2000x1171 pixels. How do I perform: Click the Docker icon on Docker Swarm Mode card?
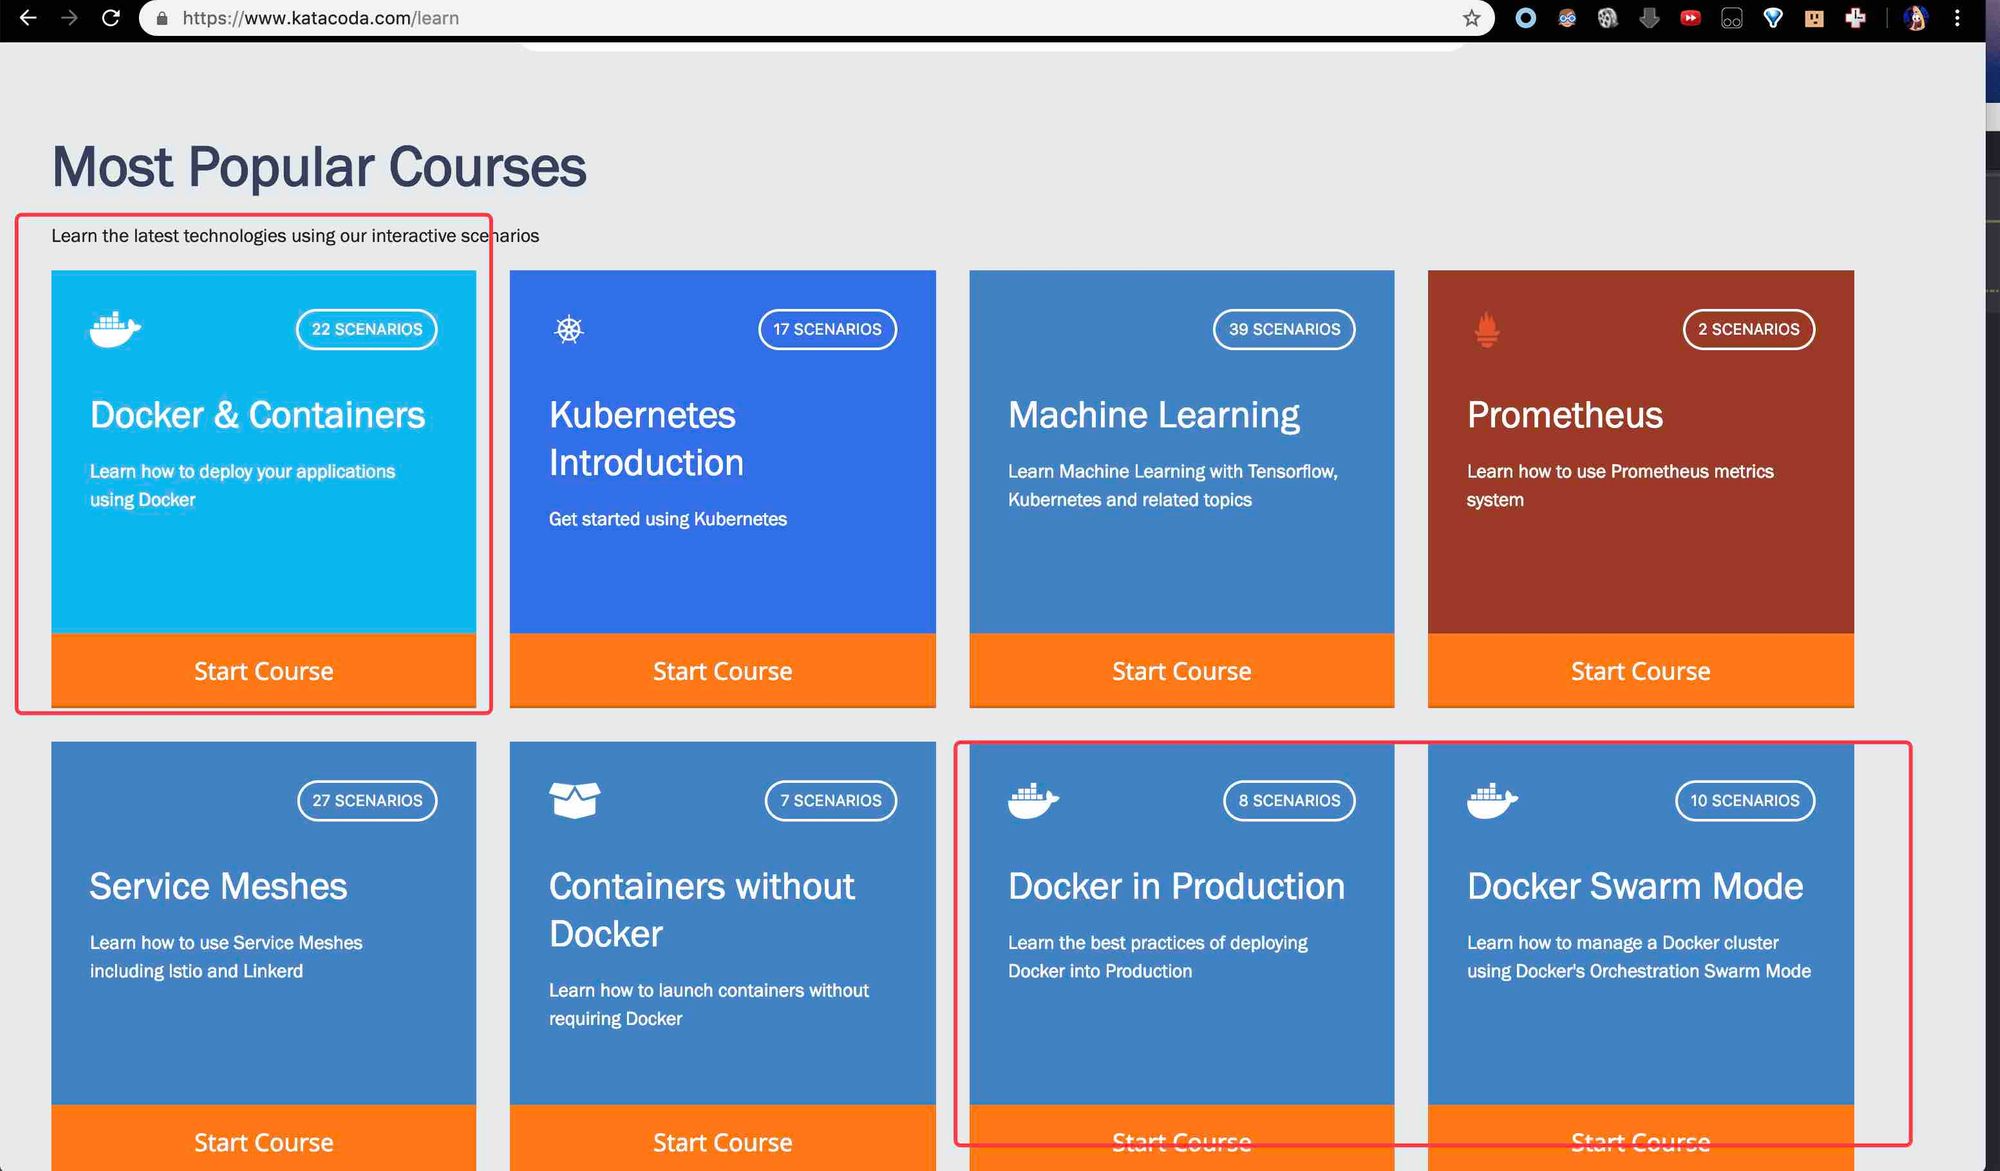[1493, 800]
